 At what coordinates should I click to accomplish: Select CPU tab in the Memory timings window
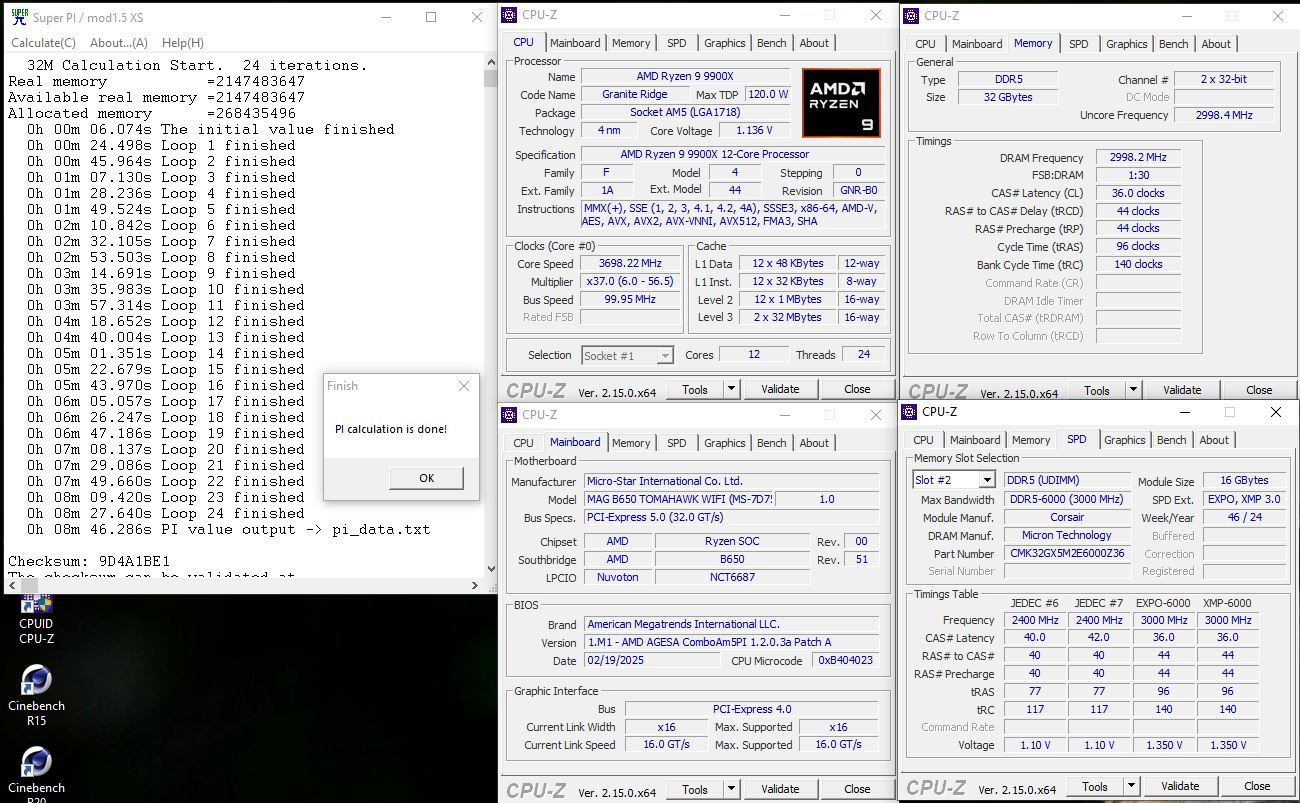pyautogui.click(x=926, y=44)
